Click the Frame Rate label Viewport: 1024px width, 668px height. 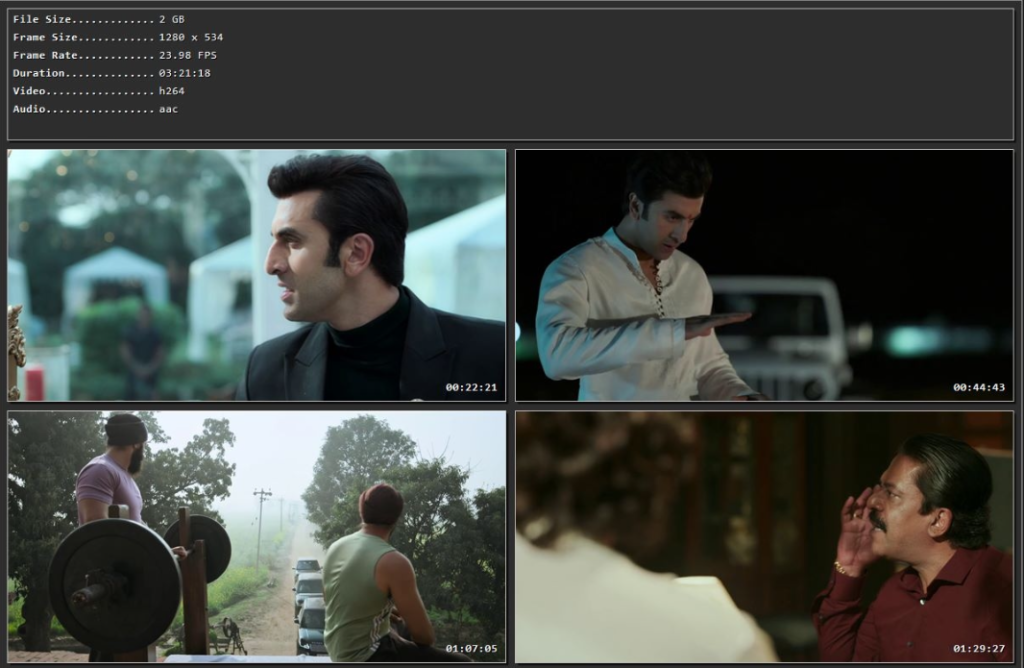click(45, 56)
